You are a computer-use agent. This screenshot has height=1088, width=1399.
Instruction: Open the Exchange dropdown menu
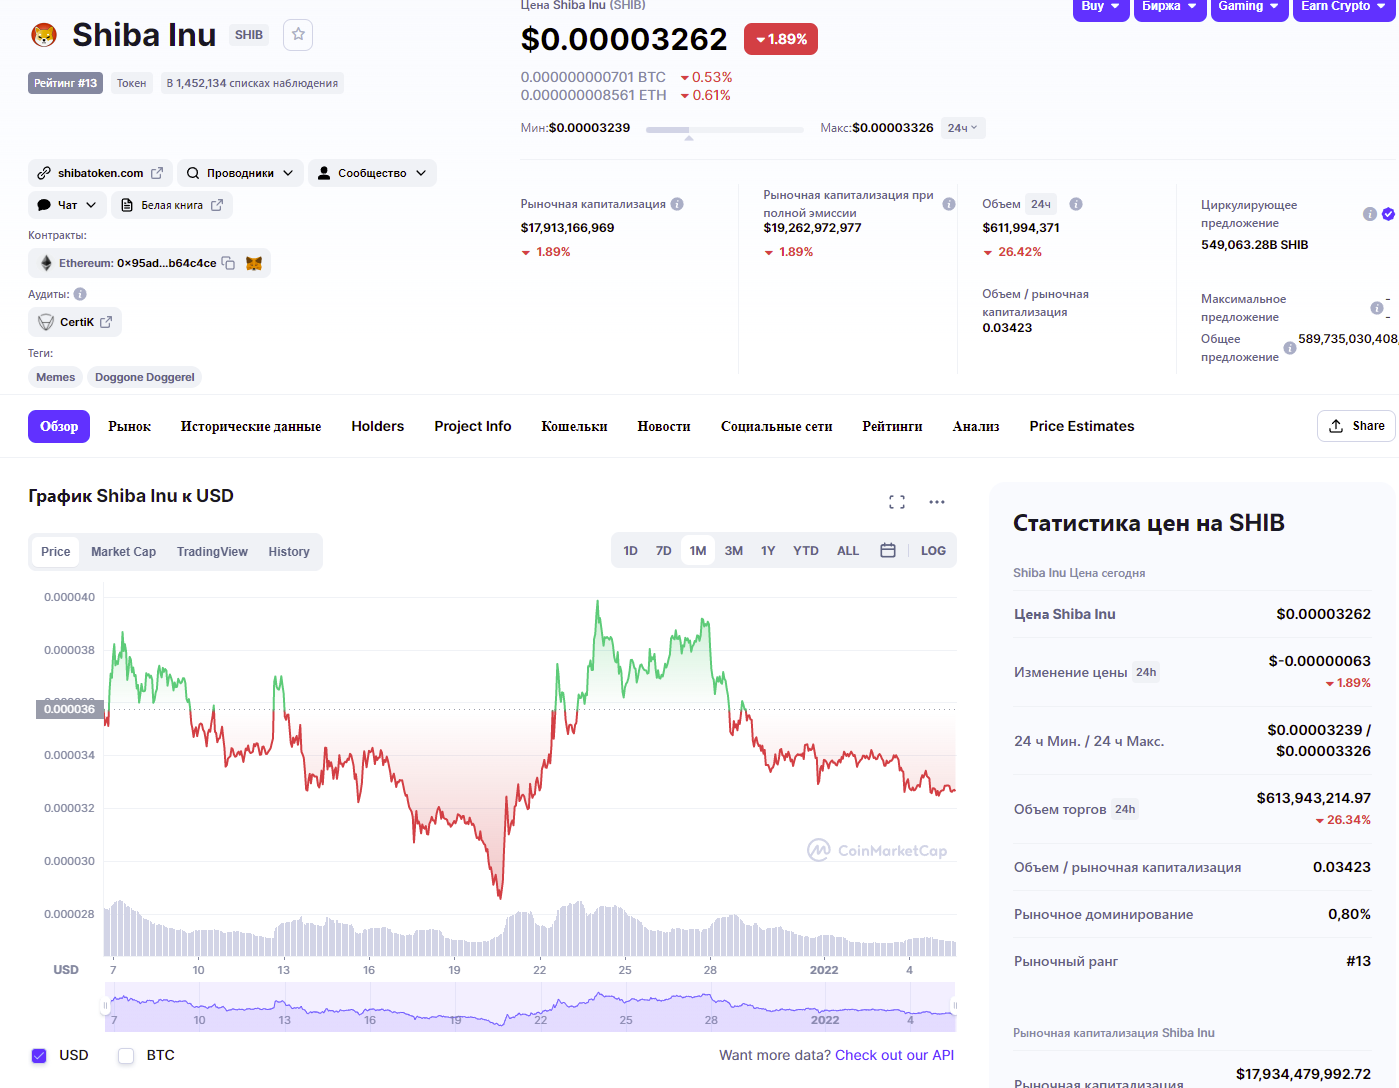pyautogui.click(x=1169, y=7)
